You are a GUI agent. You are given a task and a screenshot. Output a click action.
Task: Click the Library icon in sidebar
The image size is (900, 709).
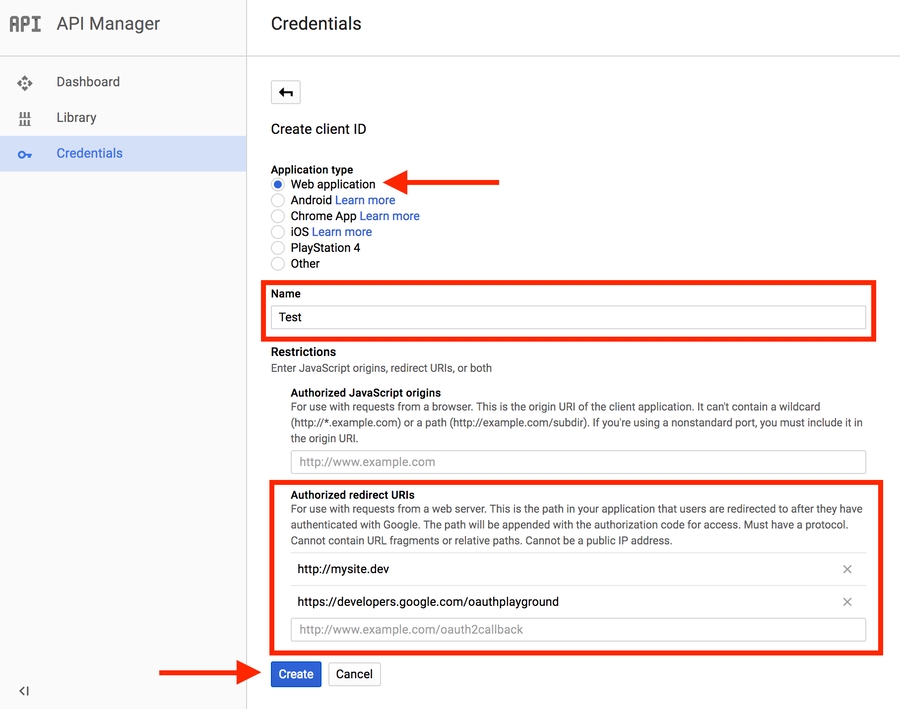click(x=25, y=118)
